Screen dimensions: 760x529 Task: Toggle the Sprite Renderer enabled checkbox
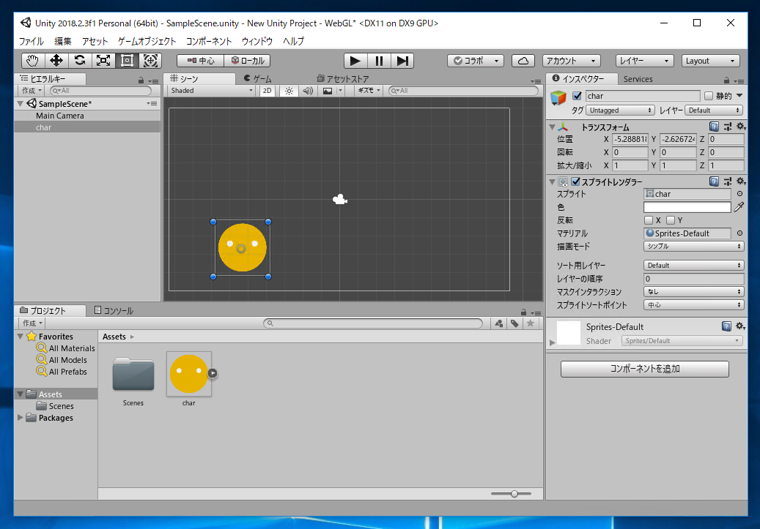coord(576,181)
